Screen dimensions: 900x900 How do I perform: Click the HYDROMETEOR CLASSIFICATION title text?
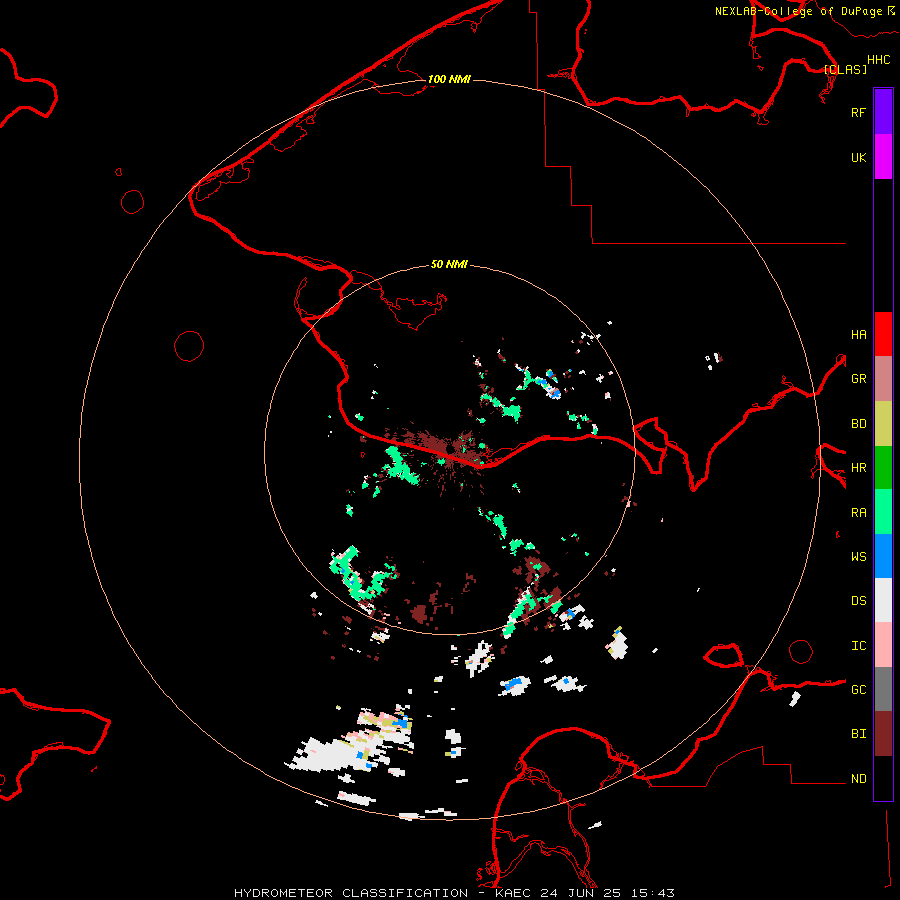click(351, 893)
